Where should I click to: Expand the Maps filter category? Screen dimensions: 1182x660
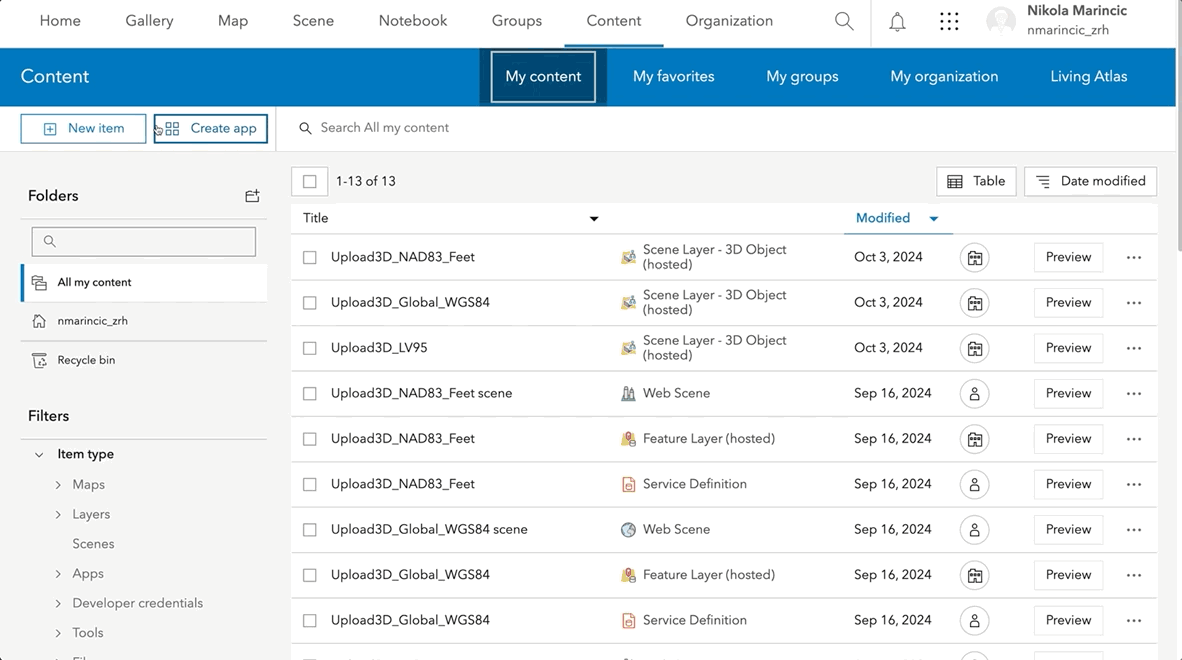click(59, 485)
